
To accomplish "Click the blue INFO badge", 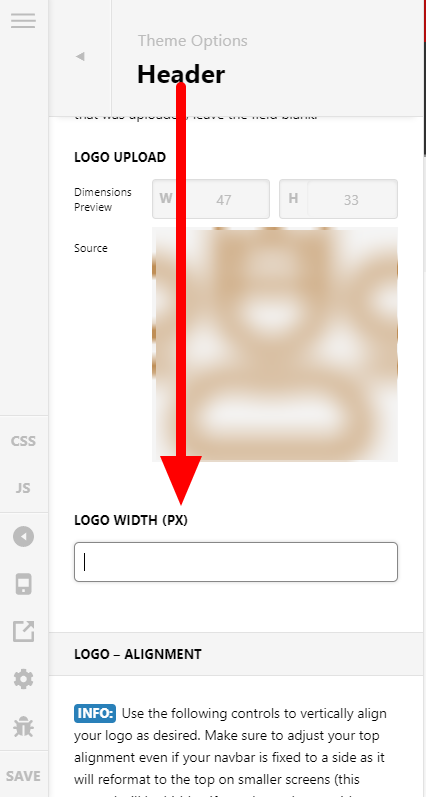I will pyautogui.click(x=95, y=713).
